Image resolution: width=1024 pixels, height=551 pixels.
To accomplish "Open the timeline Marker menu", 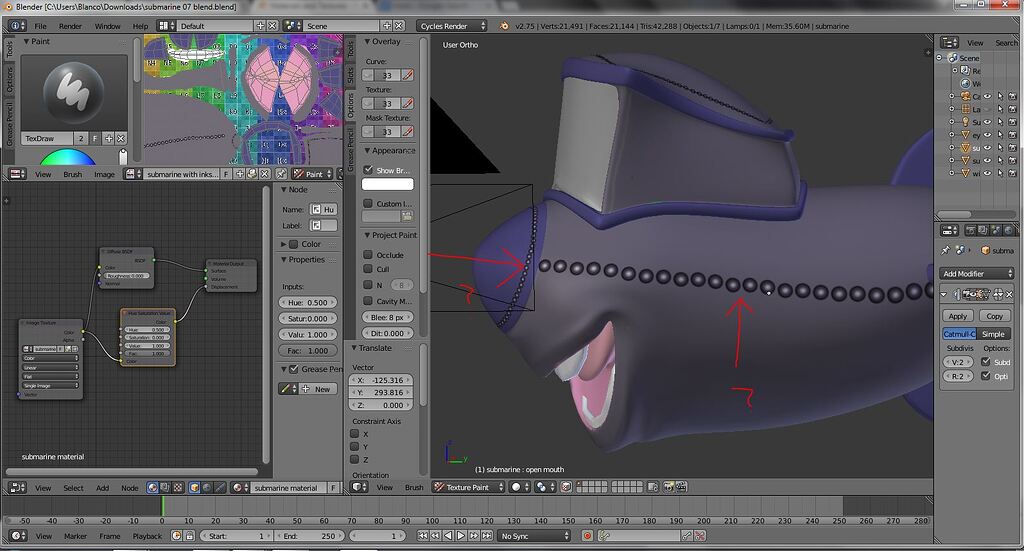I will (x=75, y=536).
